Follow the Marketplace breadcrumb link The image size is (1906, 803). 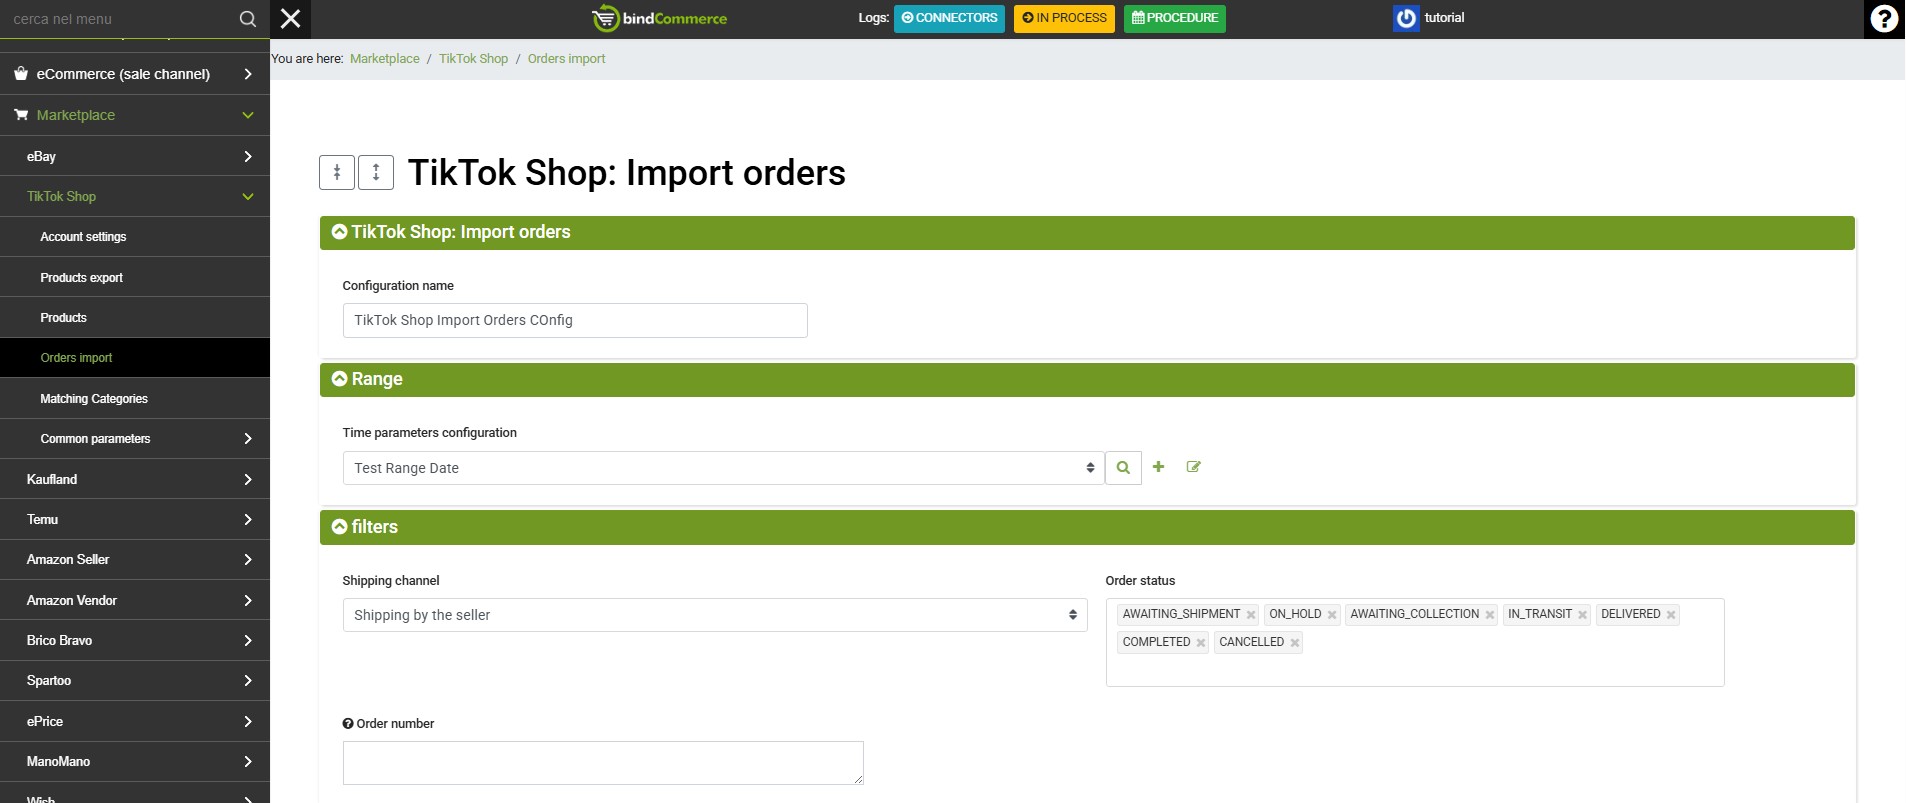coord(385,59)
